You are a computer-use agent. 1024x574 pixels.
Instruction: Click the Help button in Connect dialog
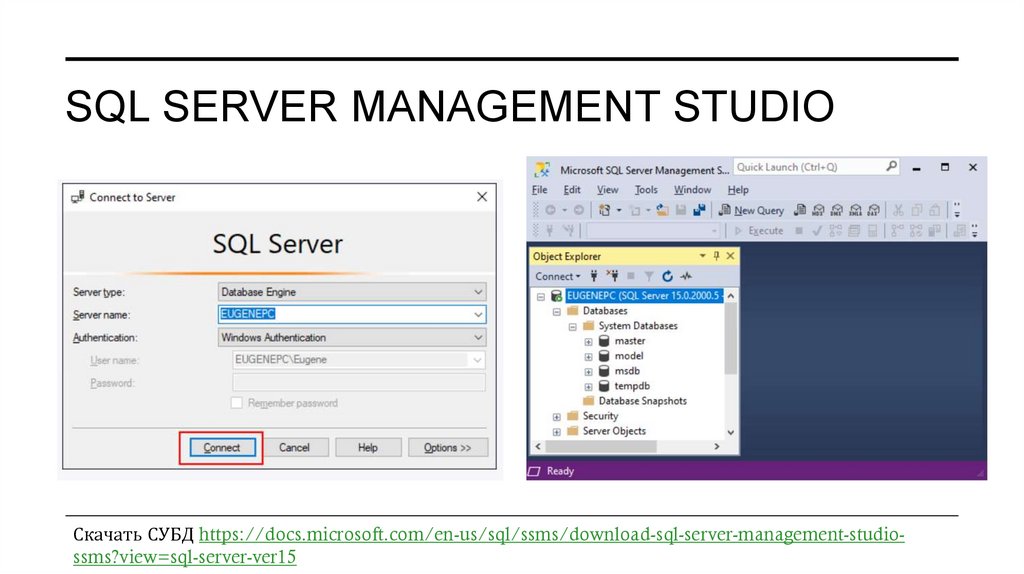(368, 447)
